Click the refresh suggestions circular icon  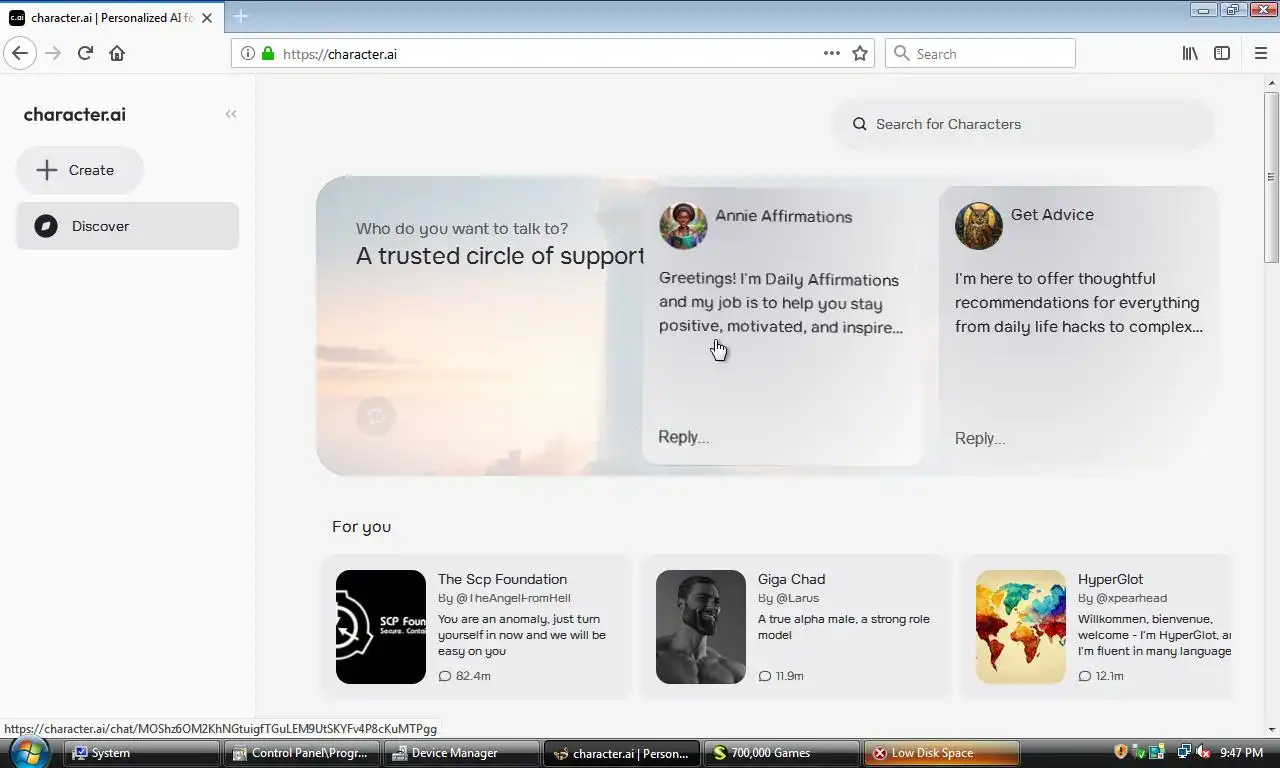[x=376, y=416]
